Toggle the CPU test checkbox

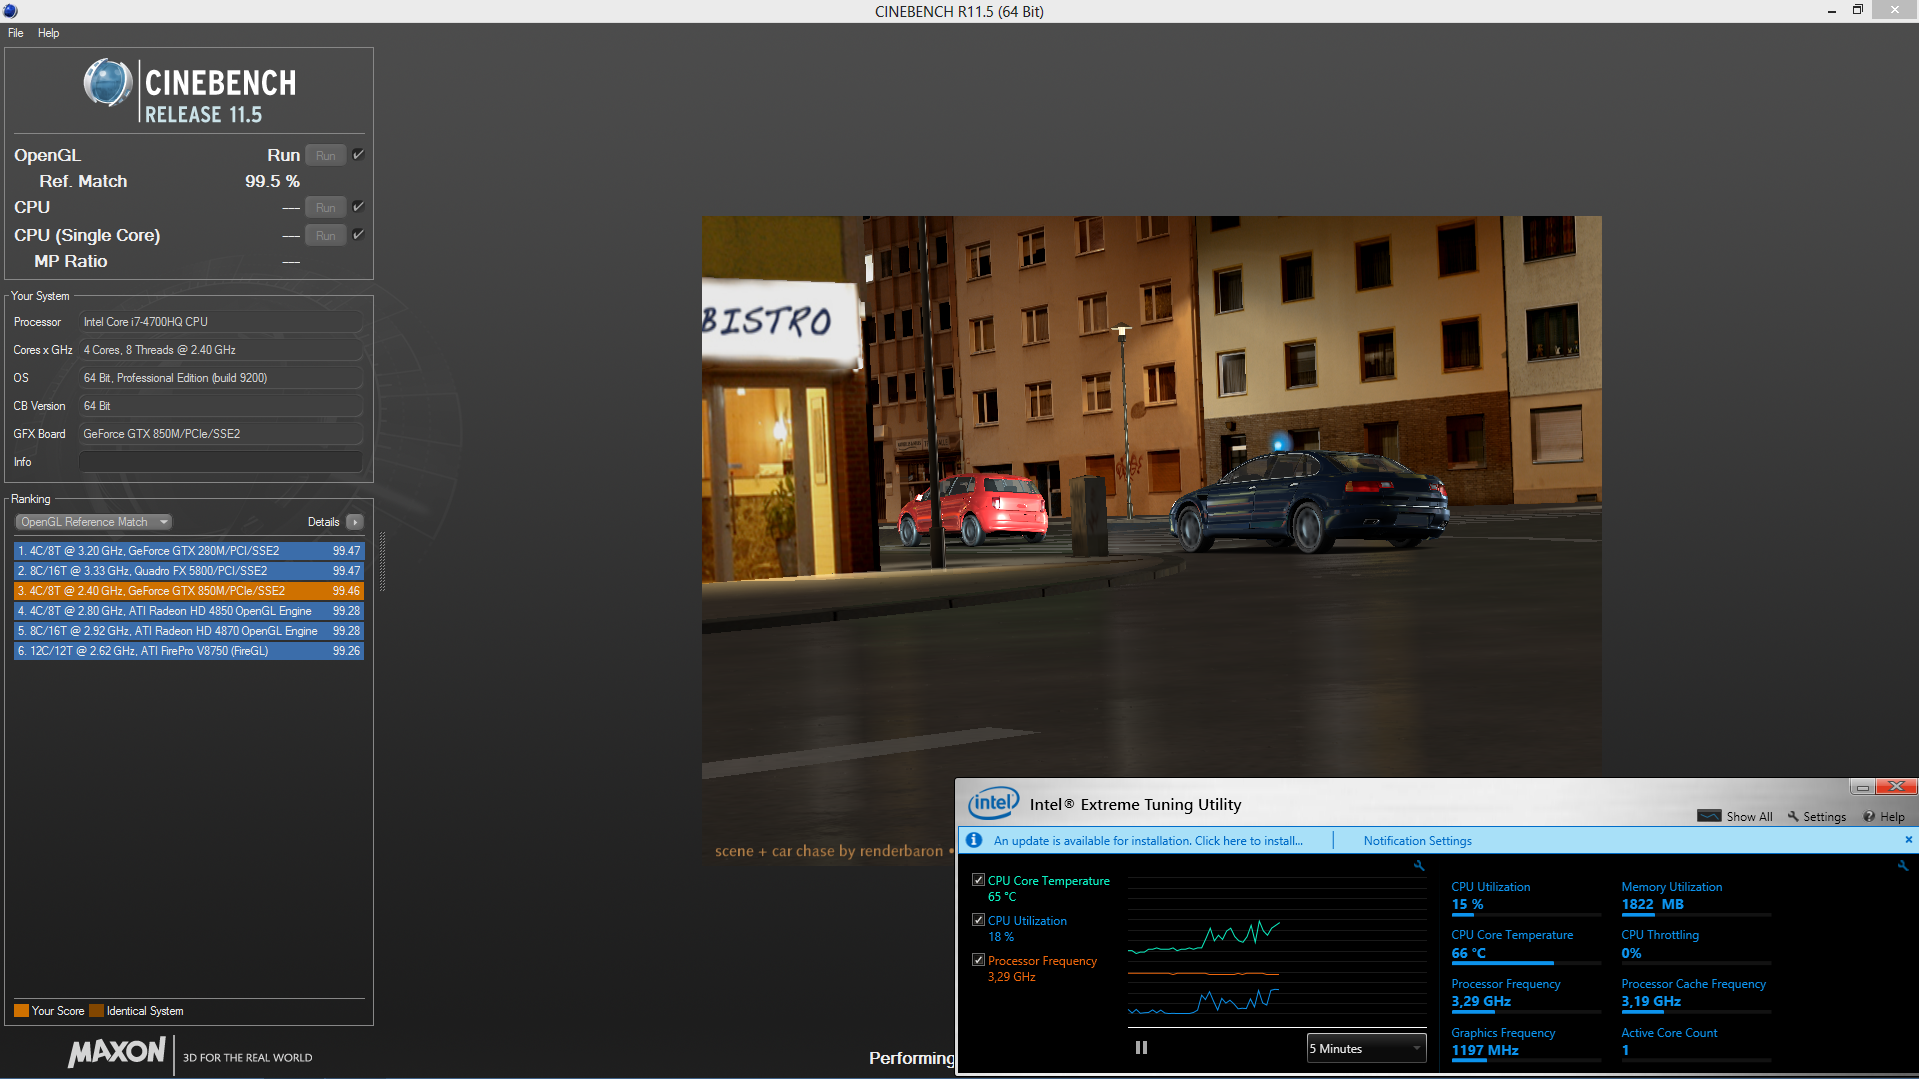[358, 207]
